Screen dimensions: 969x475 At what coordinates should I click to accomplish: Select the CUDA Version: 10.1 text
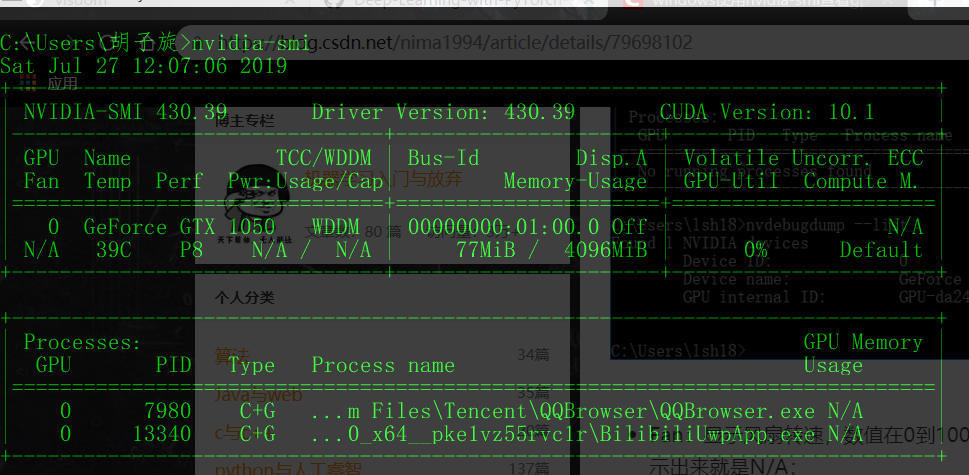(767, 112)
